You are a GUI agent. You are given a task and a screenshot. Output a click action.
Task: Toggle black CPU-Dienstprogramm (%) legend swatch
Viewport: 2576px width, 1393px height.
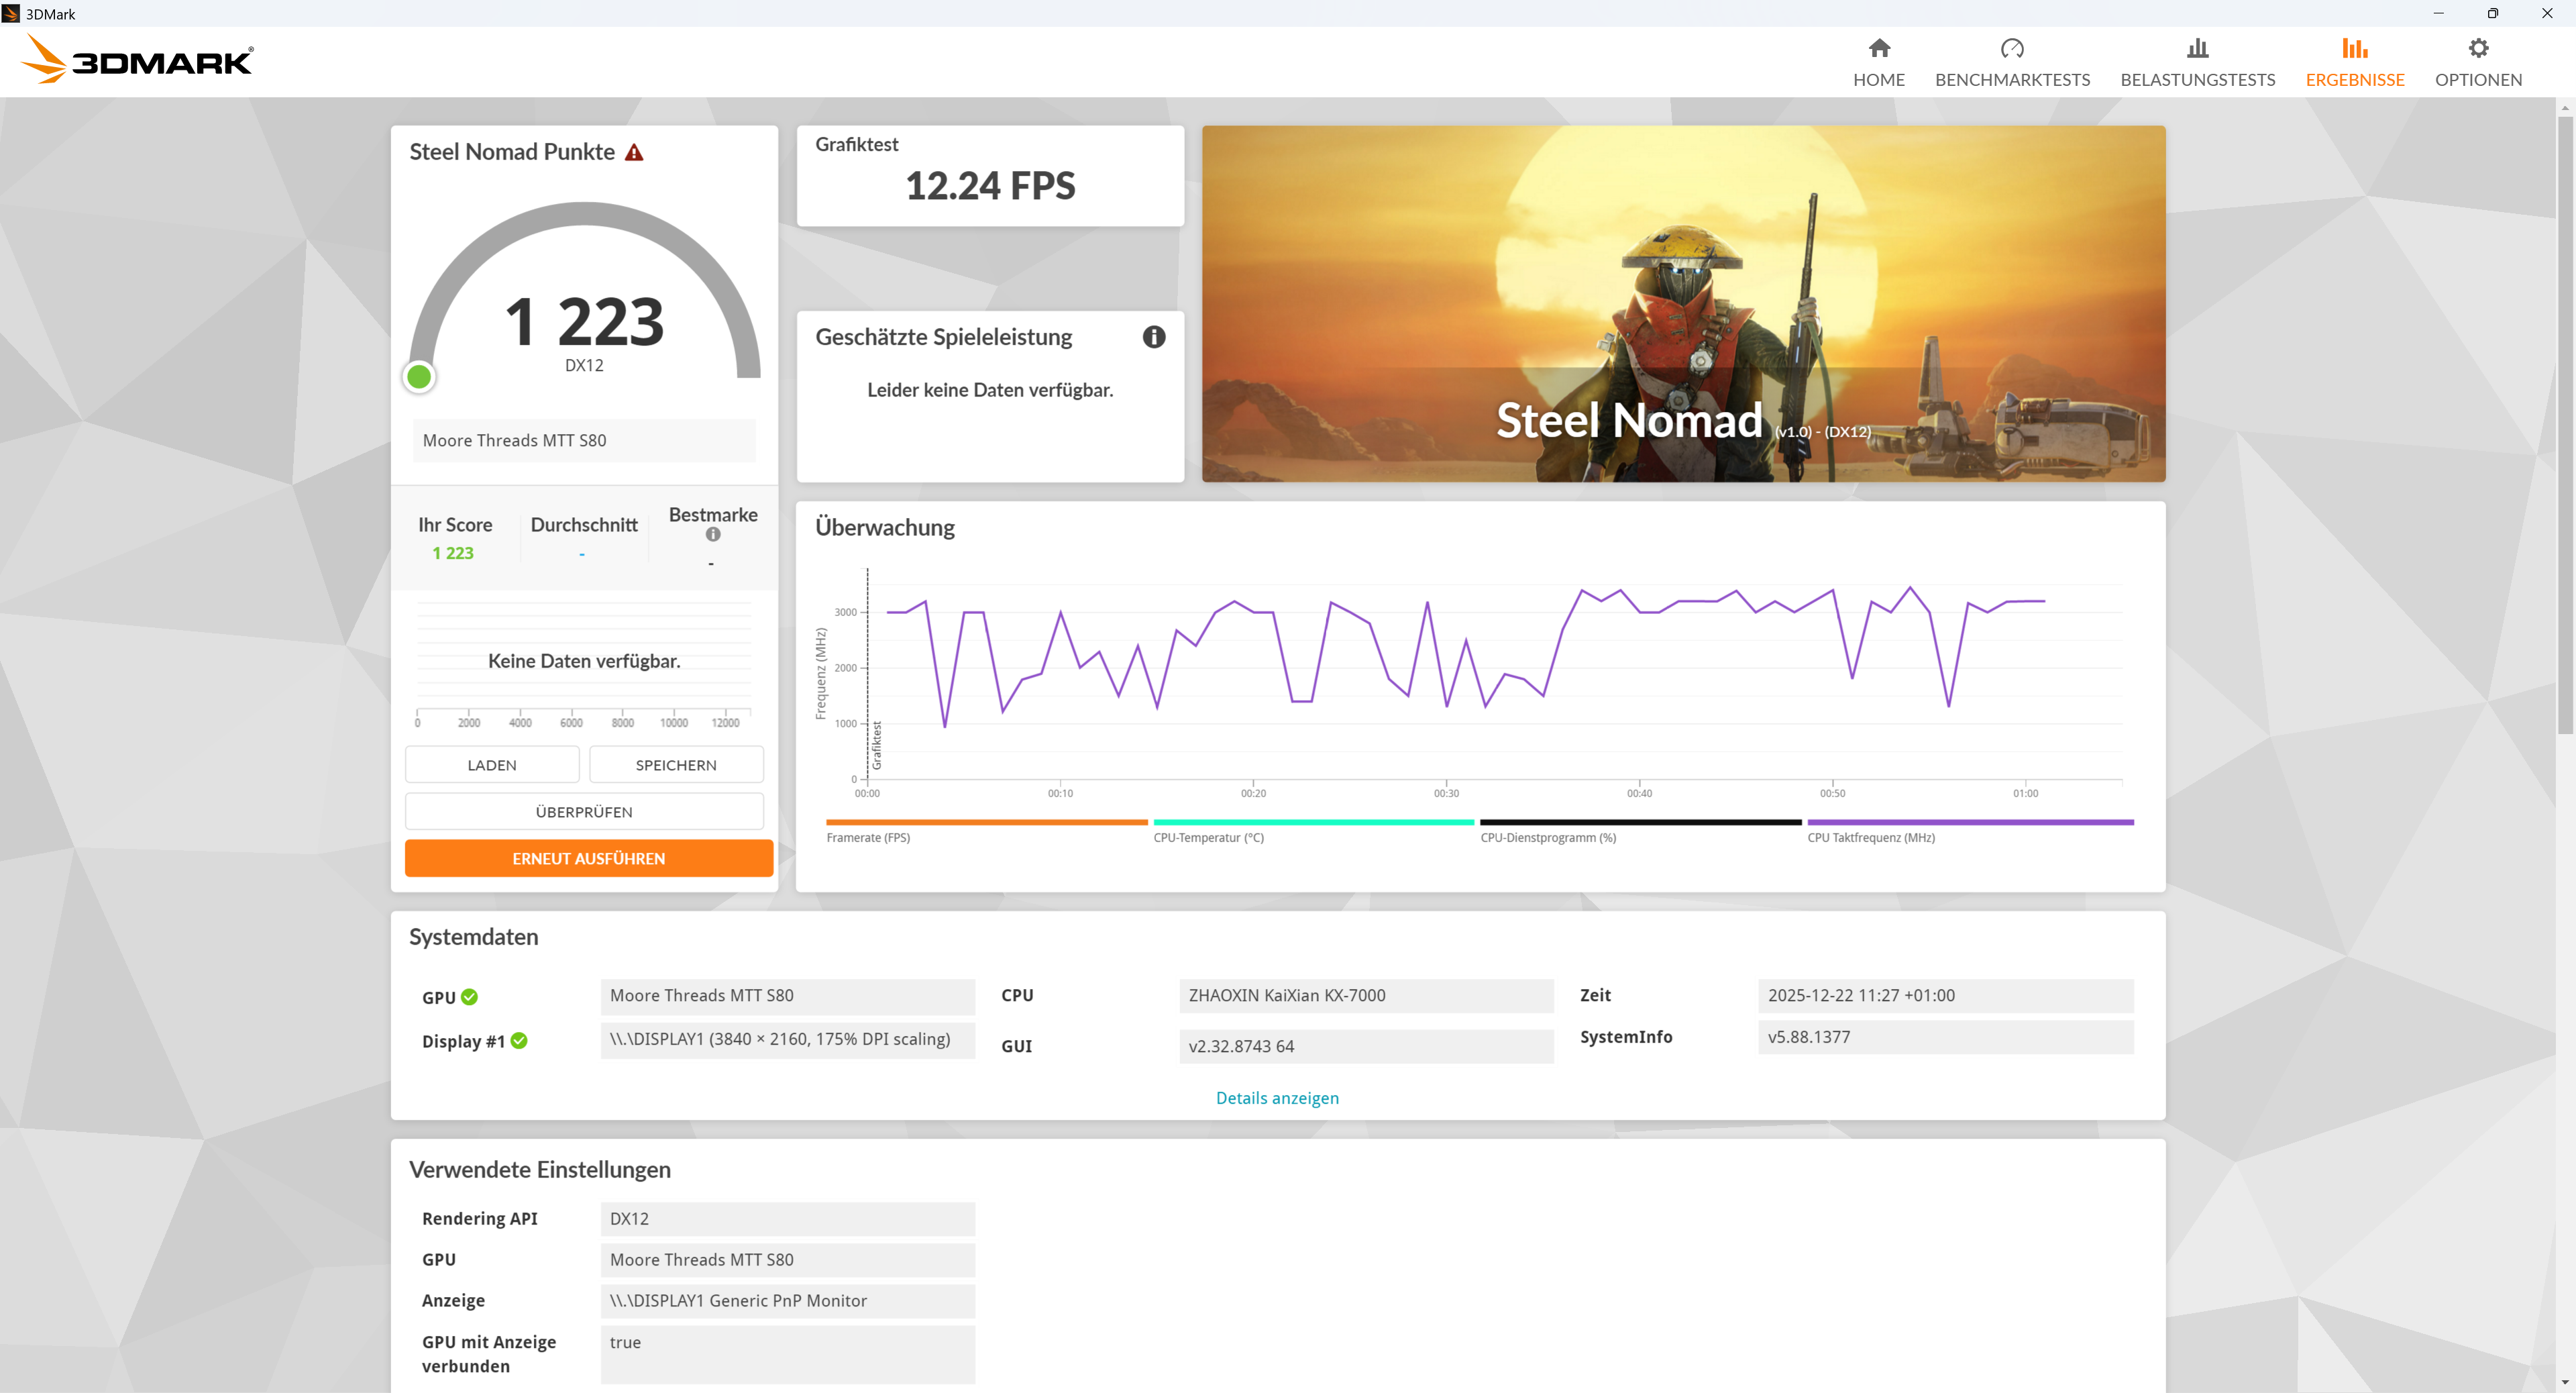[1639, 823]
